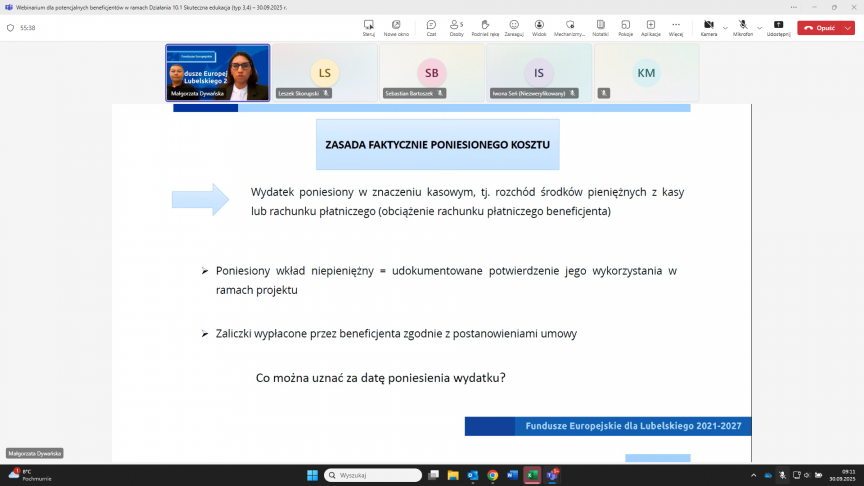Open the Czat panel
This screenshot has height=486, width=864.
pos(431,27)
